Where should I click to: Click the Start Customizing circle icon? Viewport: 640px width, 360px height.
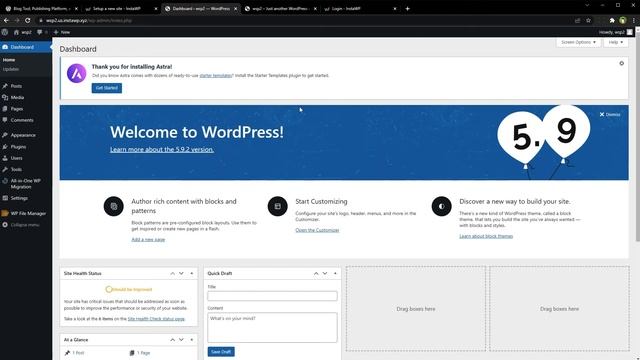pyautogui.click(x=278, y=207)
